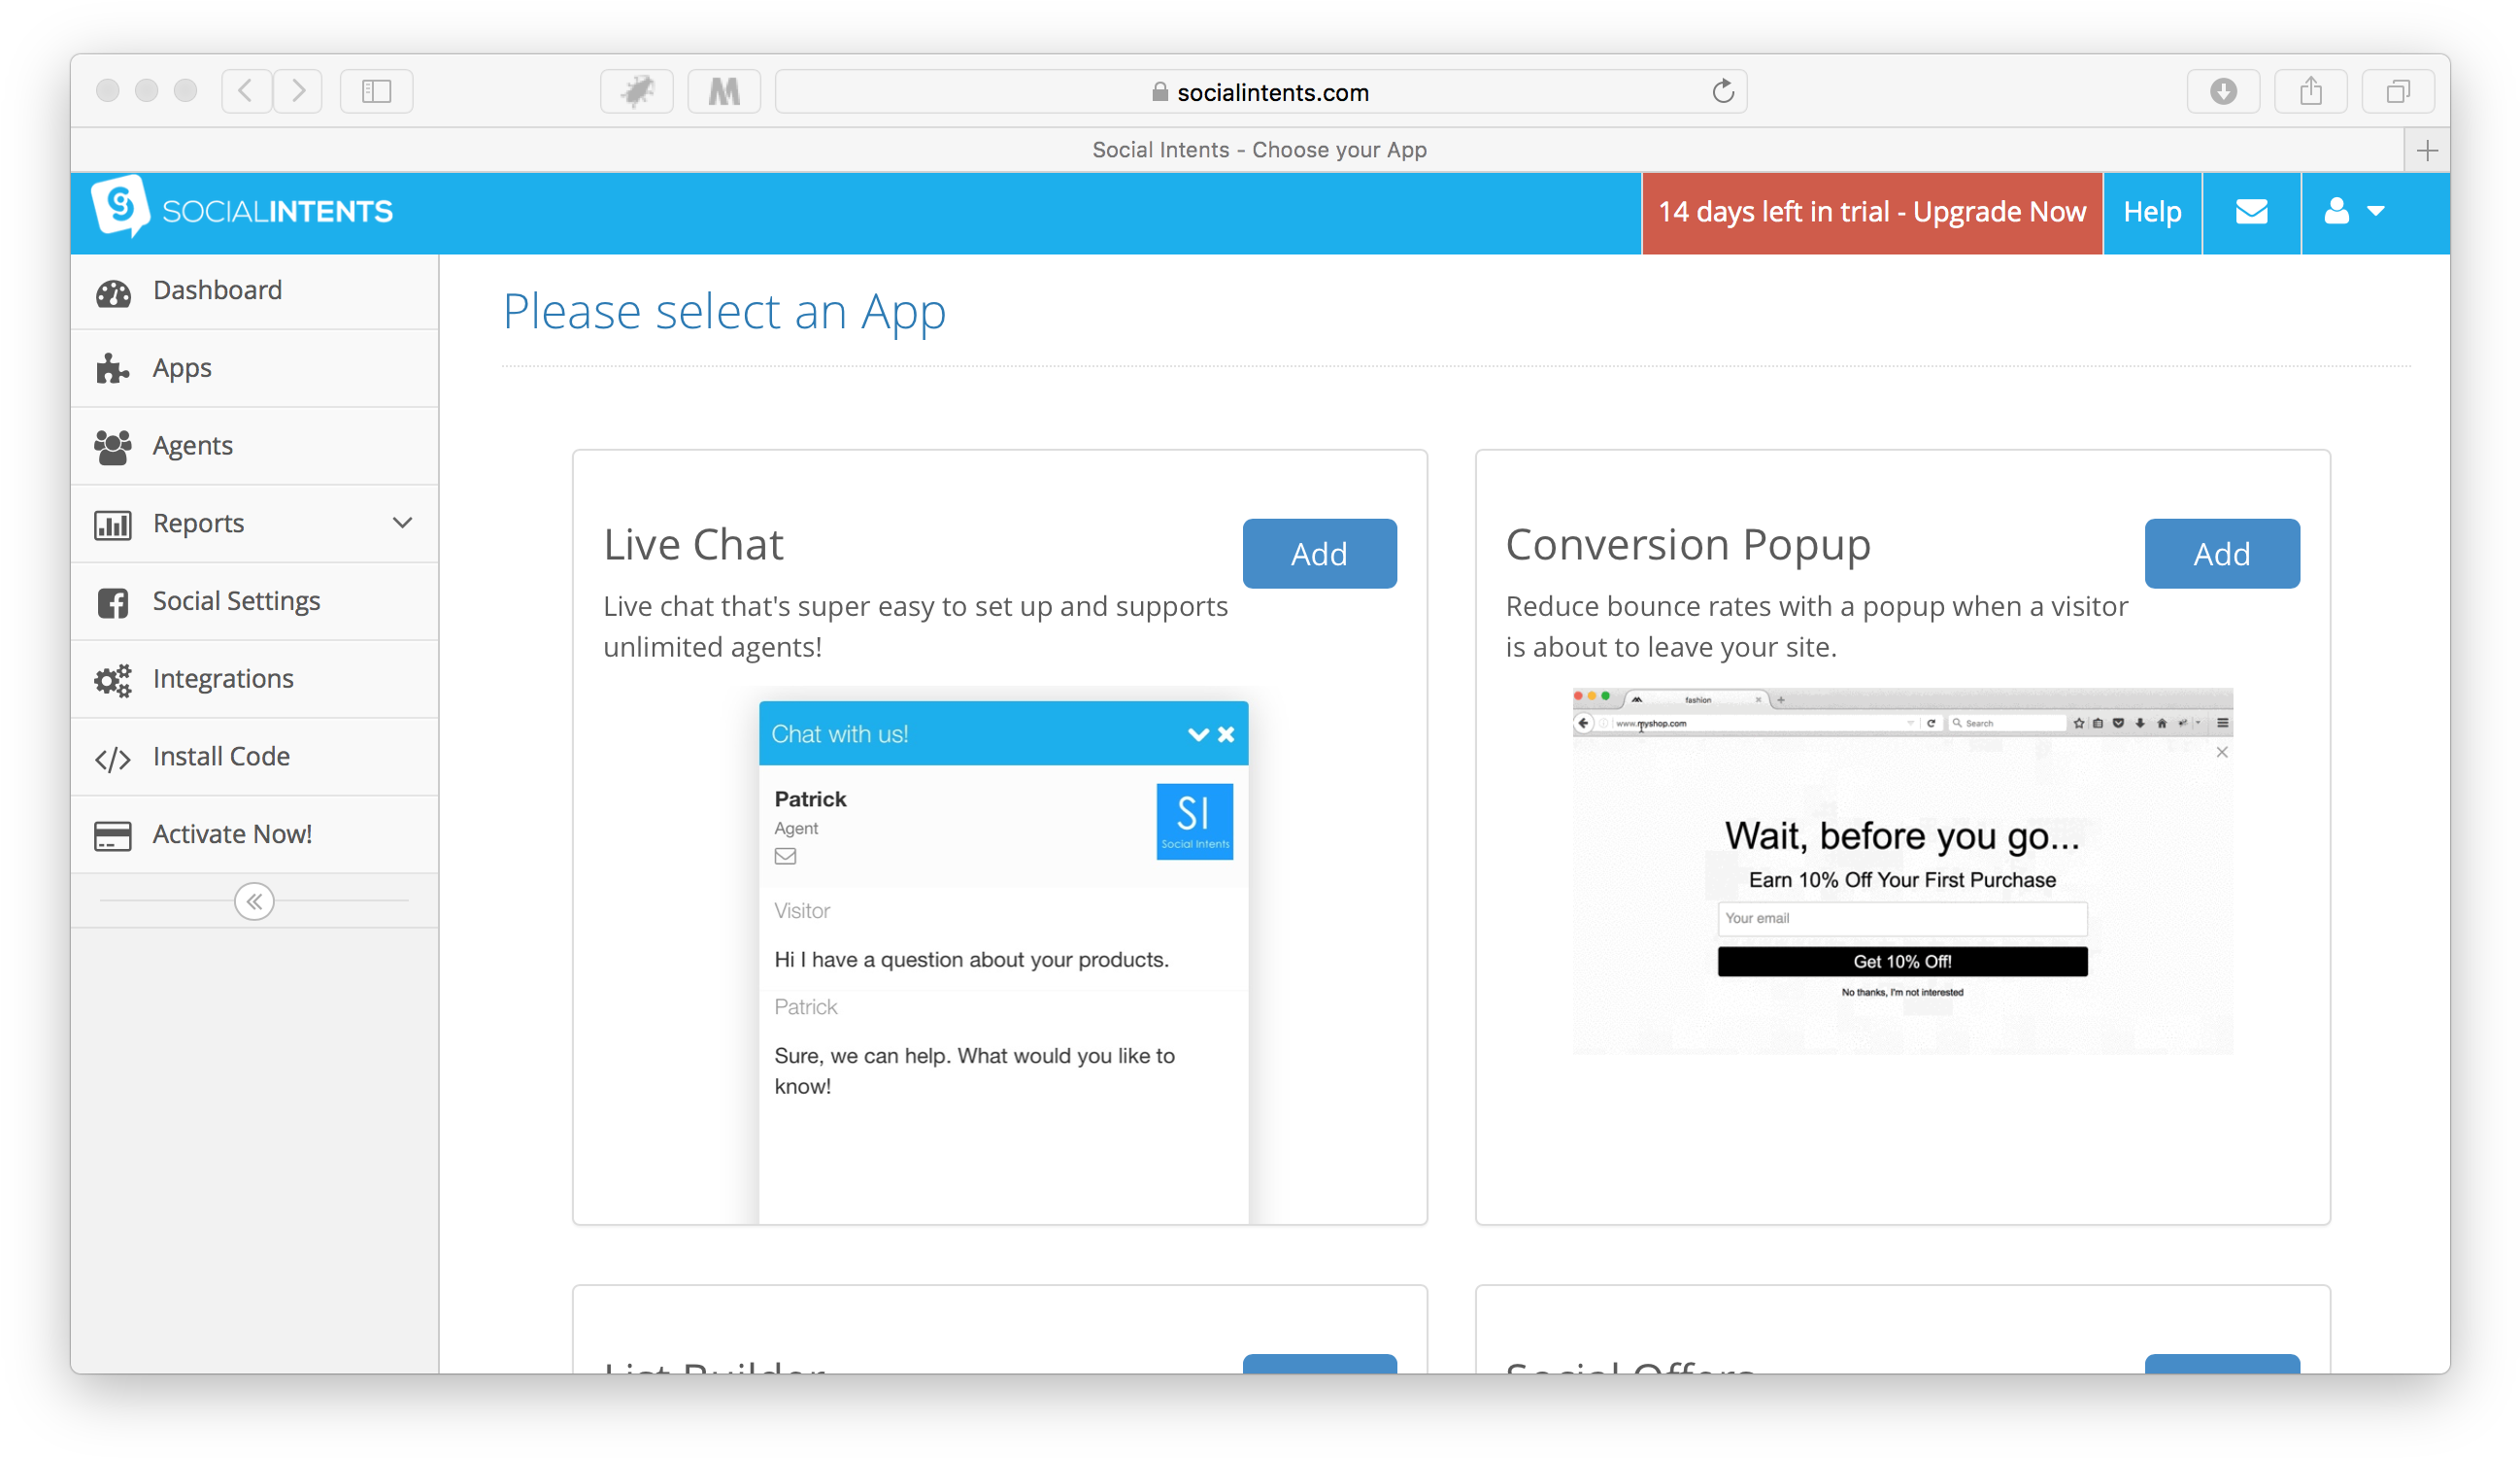Click the agent email envelope icon in the chat preview
The height and width of the screenshot is (1458, 2520).
(x=785, y=856)
